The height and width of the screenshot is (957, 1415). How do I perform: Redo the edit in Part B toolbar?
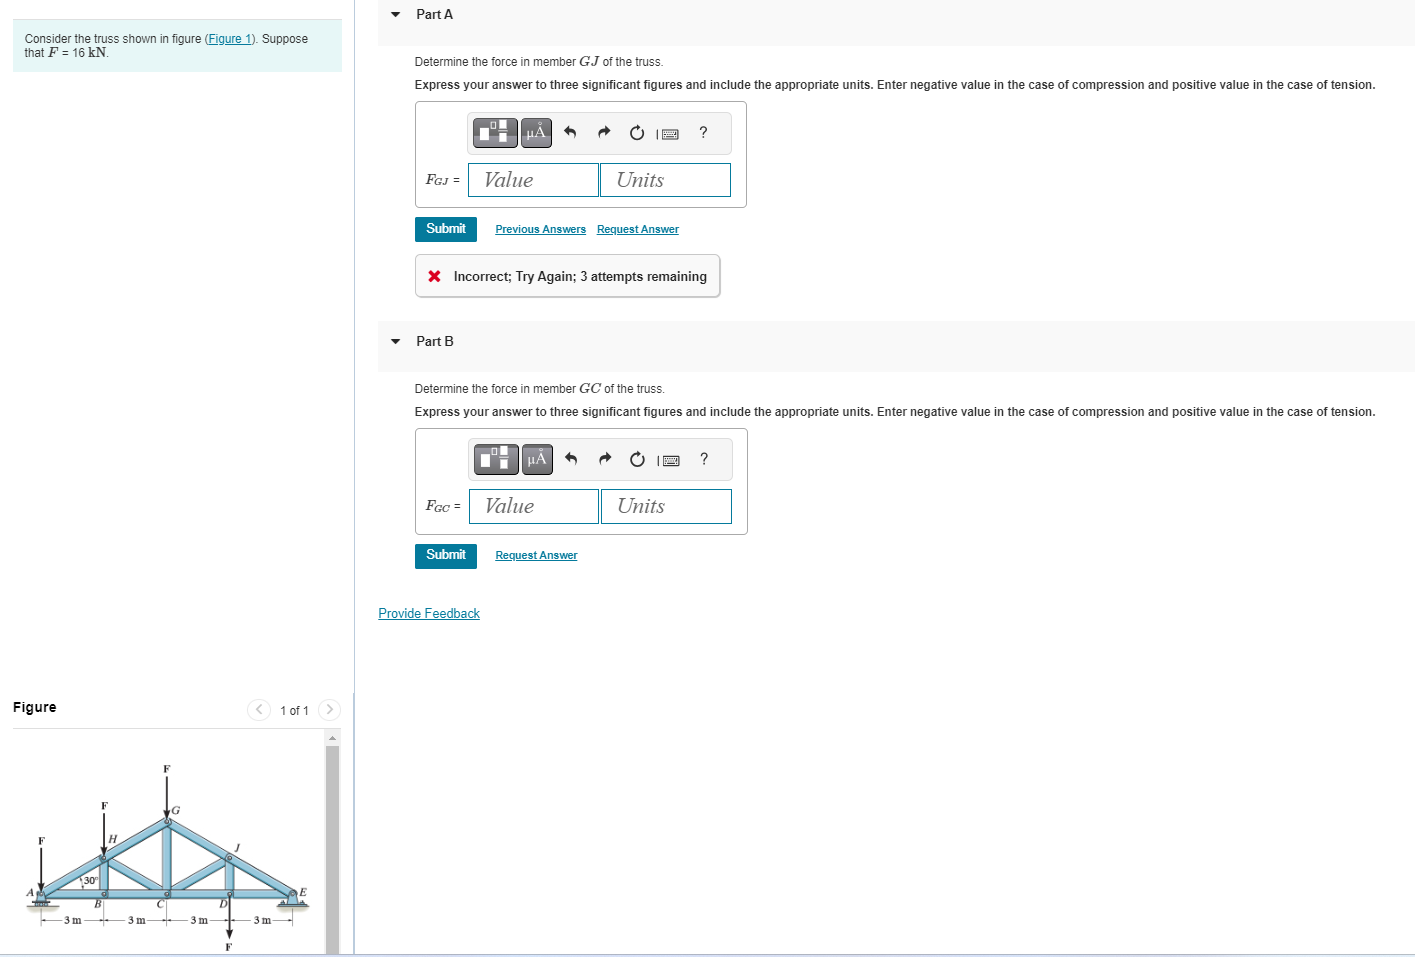[605, 459]
